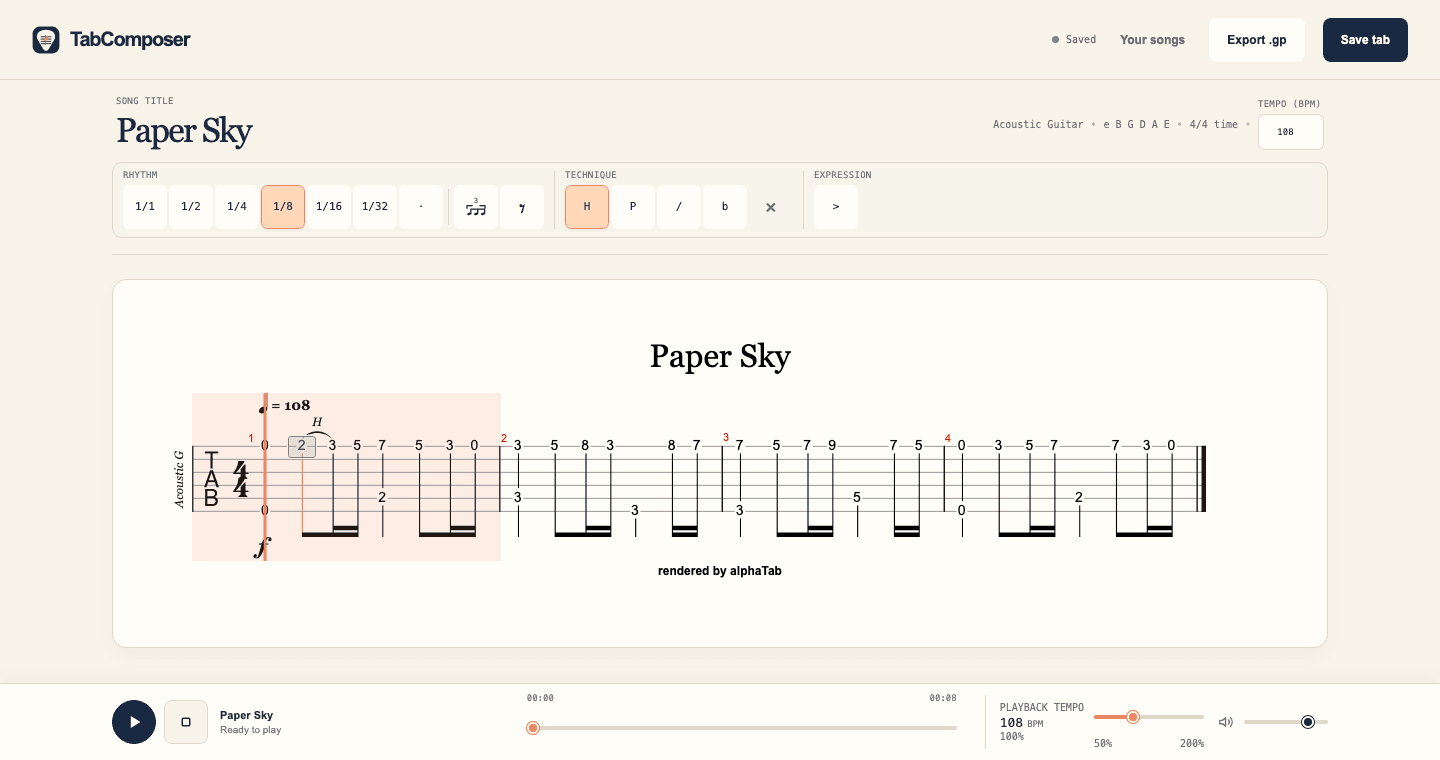Screen dimensions: 1440x760
Task: Select whole note 1/1 duration
Action: 145,207
